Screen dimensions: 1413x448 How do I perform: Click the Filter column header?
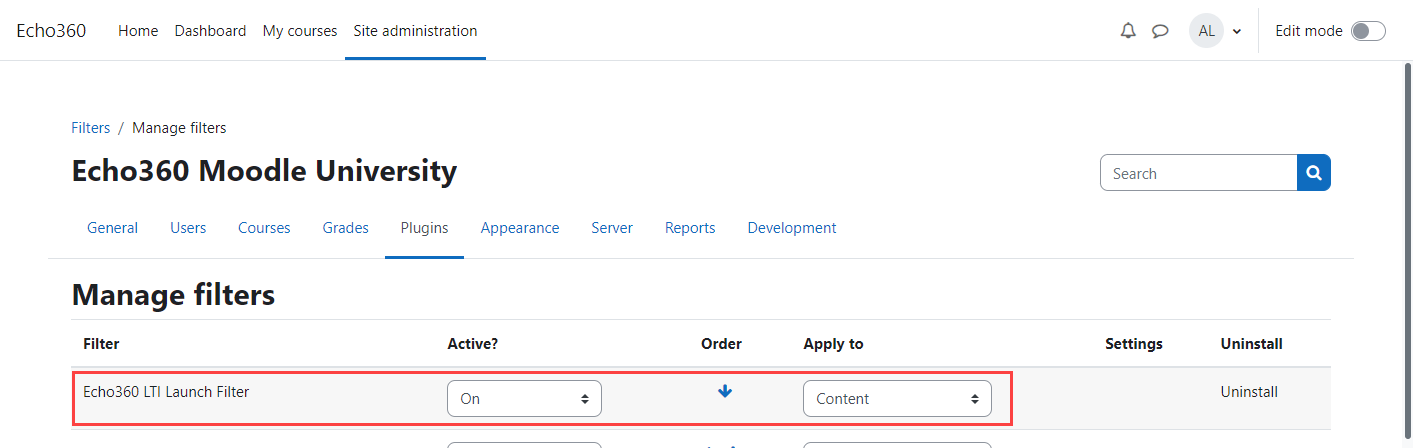101,344
